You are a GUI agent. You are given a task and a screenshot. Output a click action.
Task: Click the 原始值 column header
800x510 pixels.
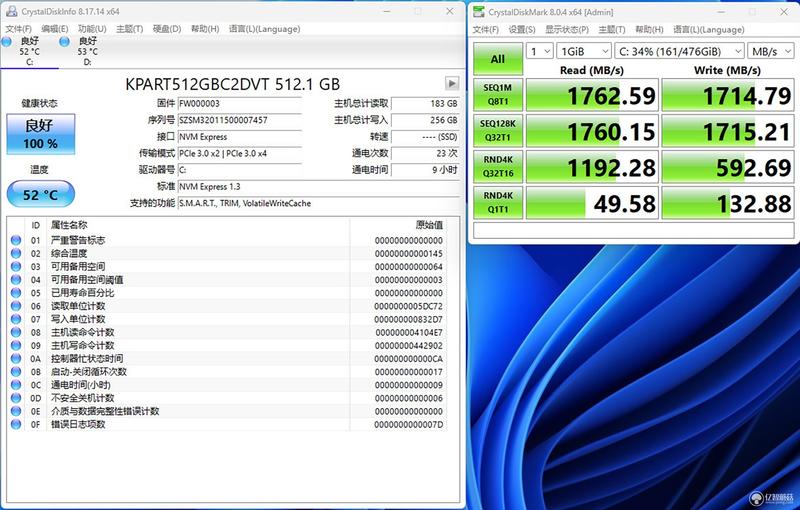[429, 225]
